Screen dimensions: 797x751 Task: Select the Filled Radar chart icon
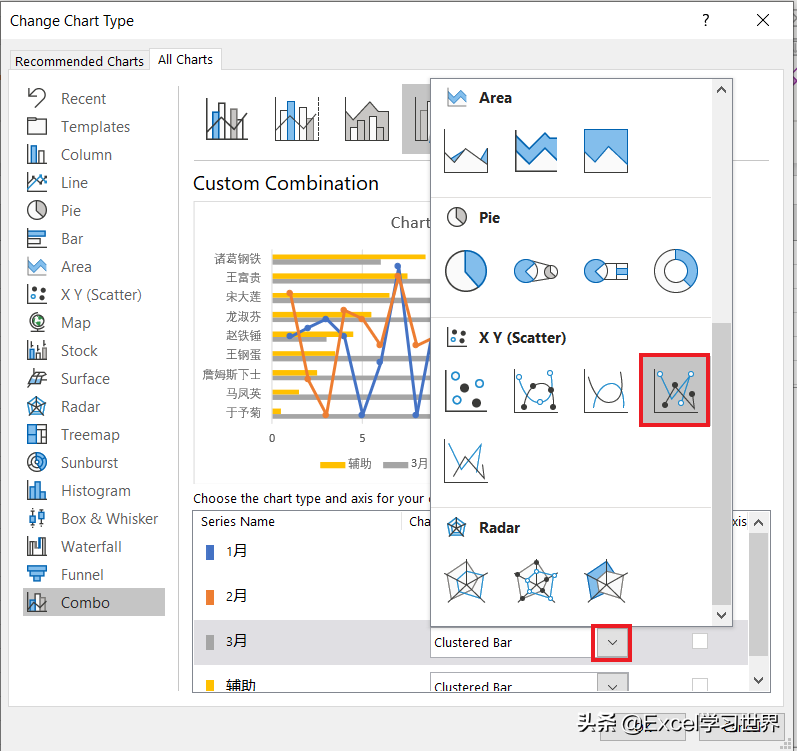605,581
